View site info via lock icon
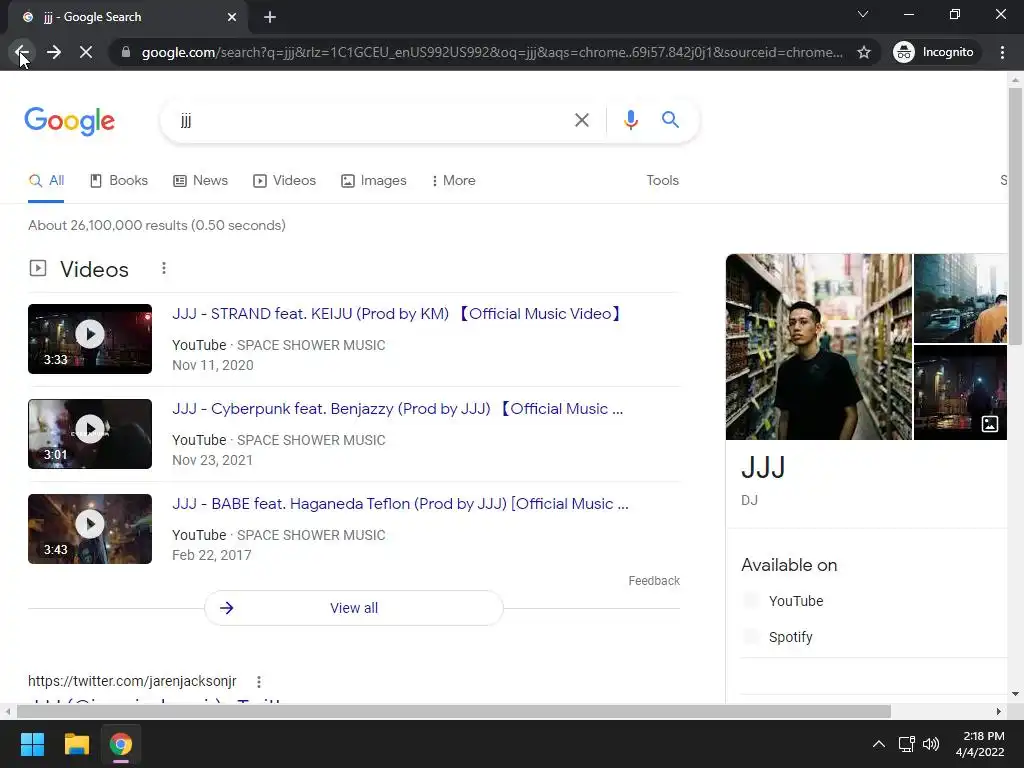Image resolution: width=1024 pixels, height=768 pixels. pyautogui.click(x=126, y=52)
